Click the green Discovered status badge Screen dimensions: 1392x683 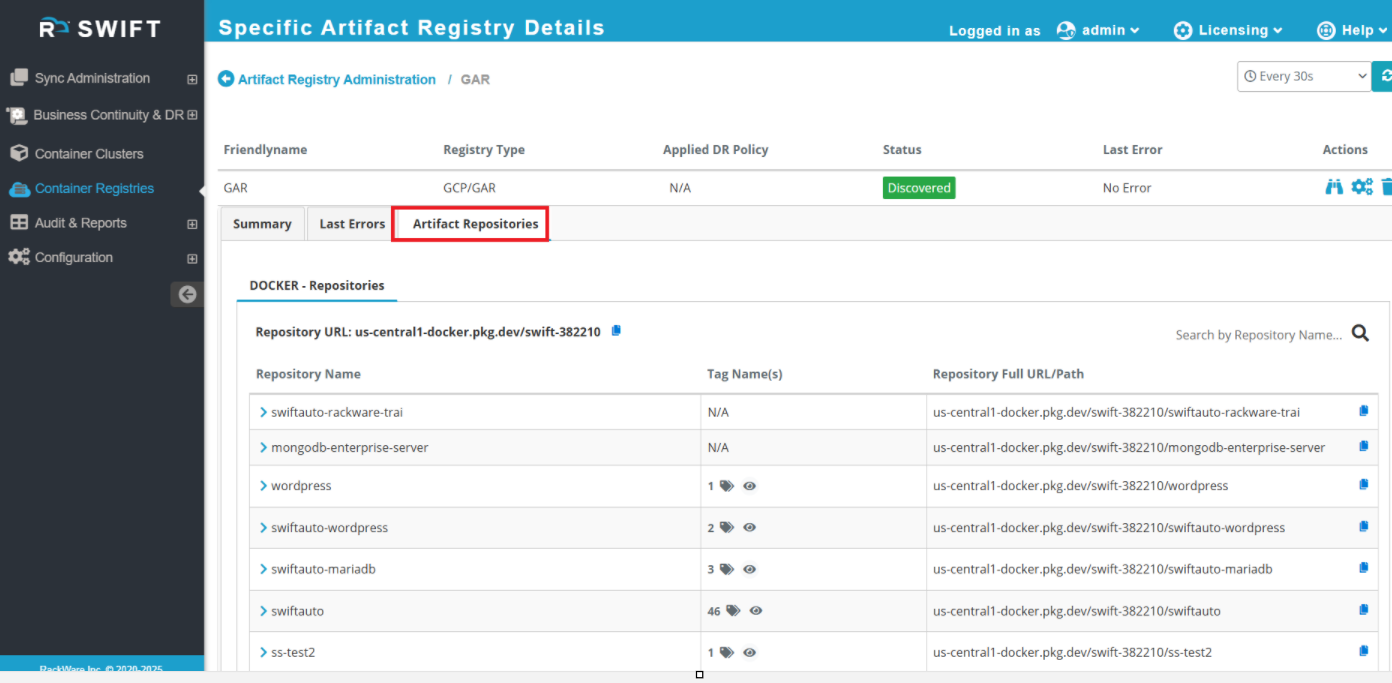click(919, 187)
